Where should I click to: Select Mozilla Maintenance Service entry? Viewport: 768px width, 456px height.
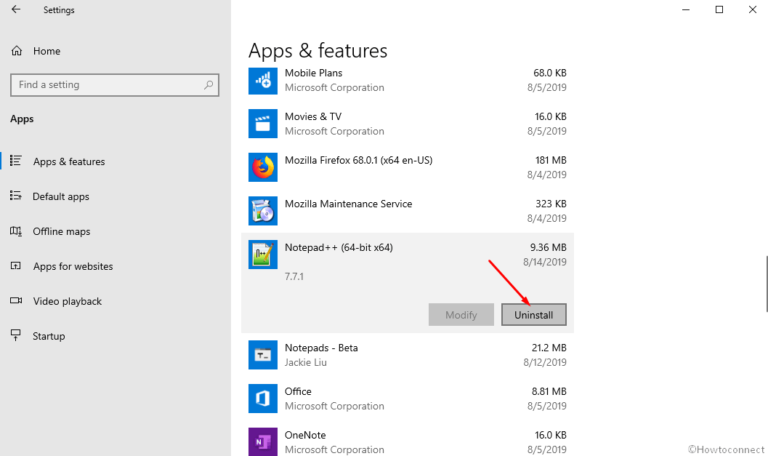348,204
